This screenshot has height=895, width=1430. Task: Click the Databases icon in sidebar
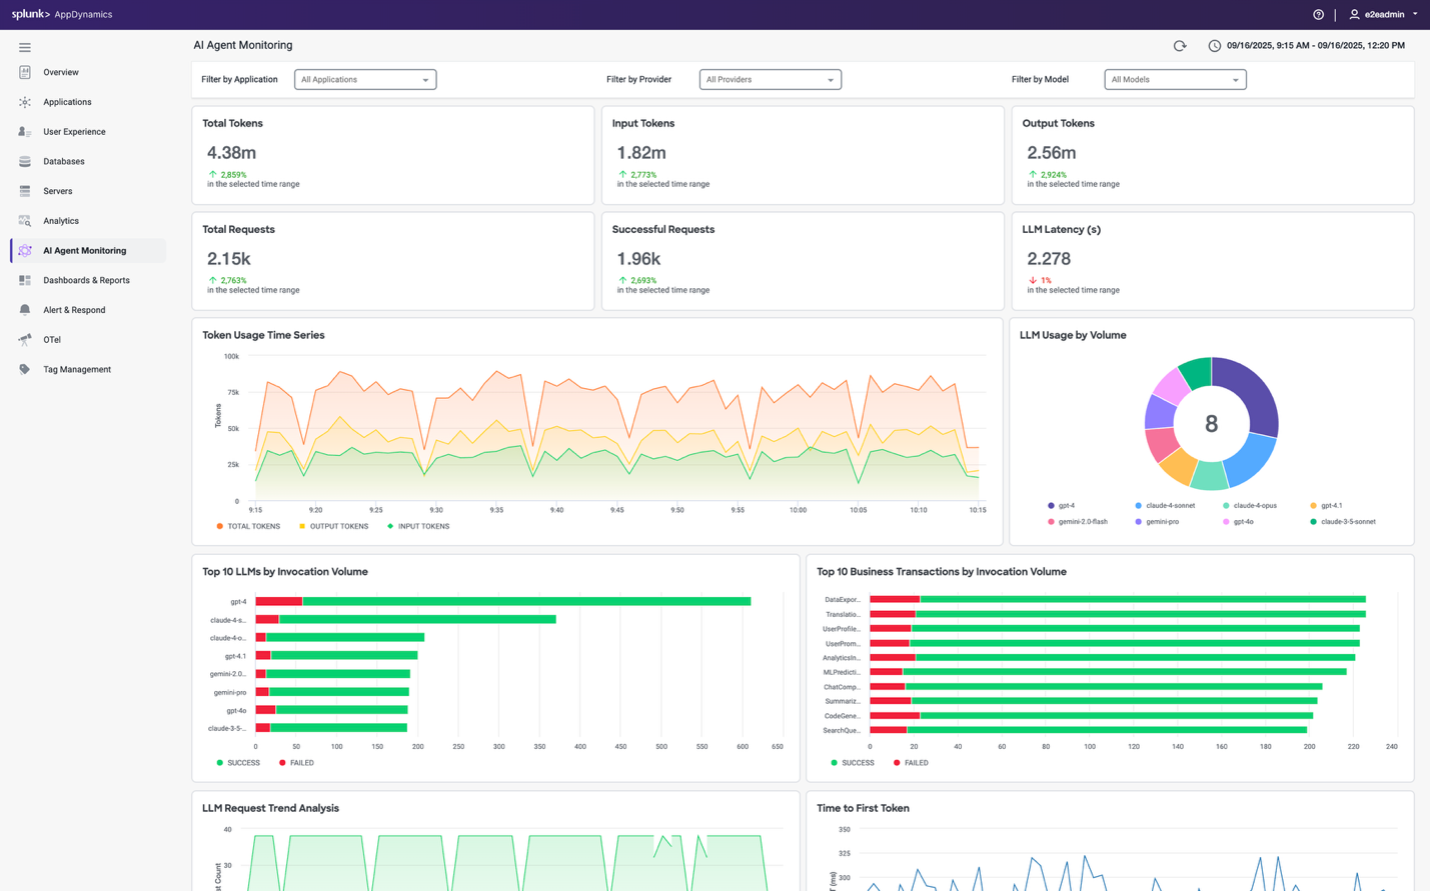25,161
